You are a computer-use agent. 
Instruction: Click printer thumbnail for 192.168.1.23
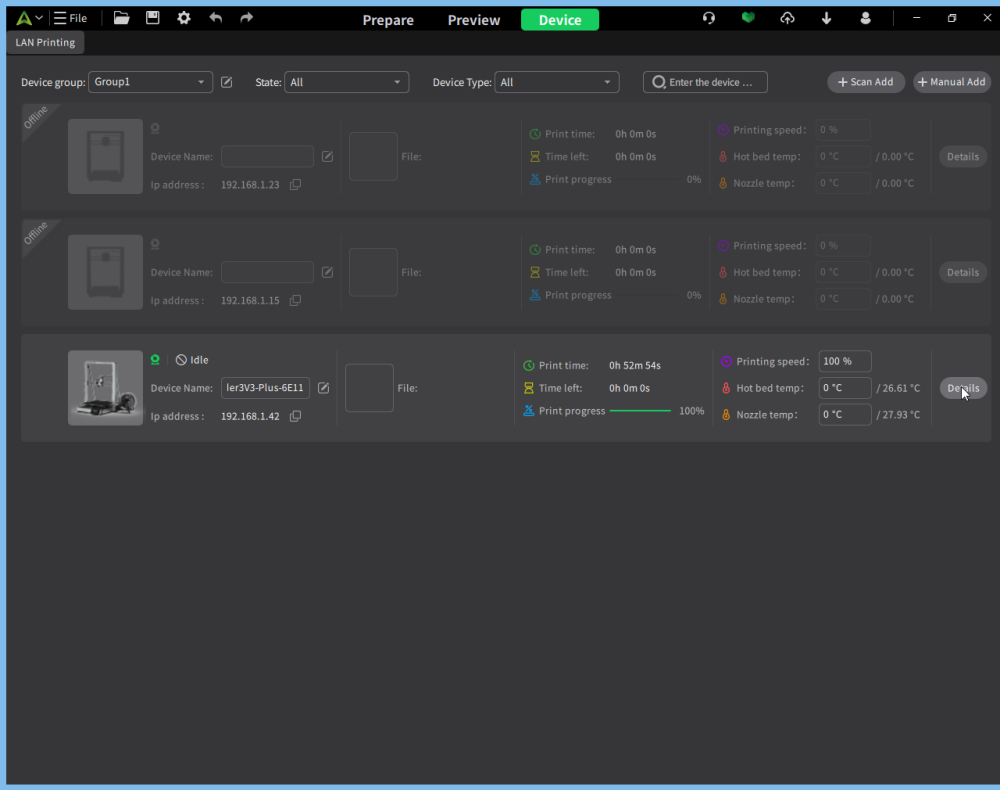click(105, 156)
